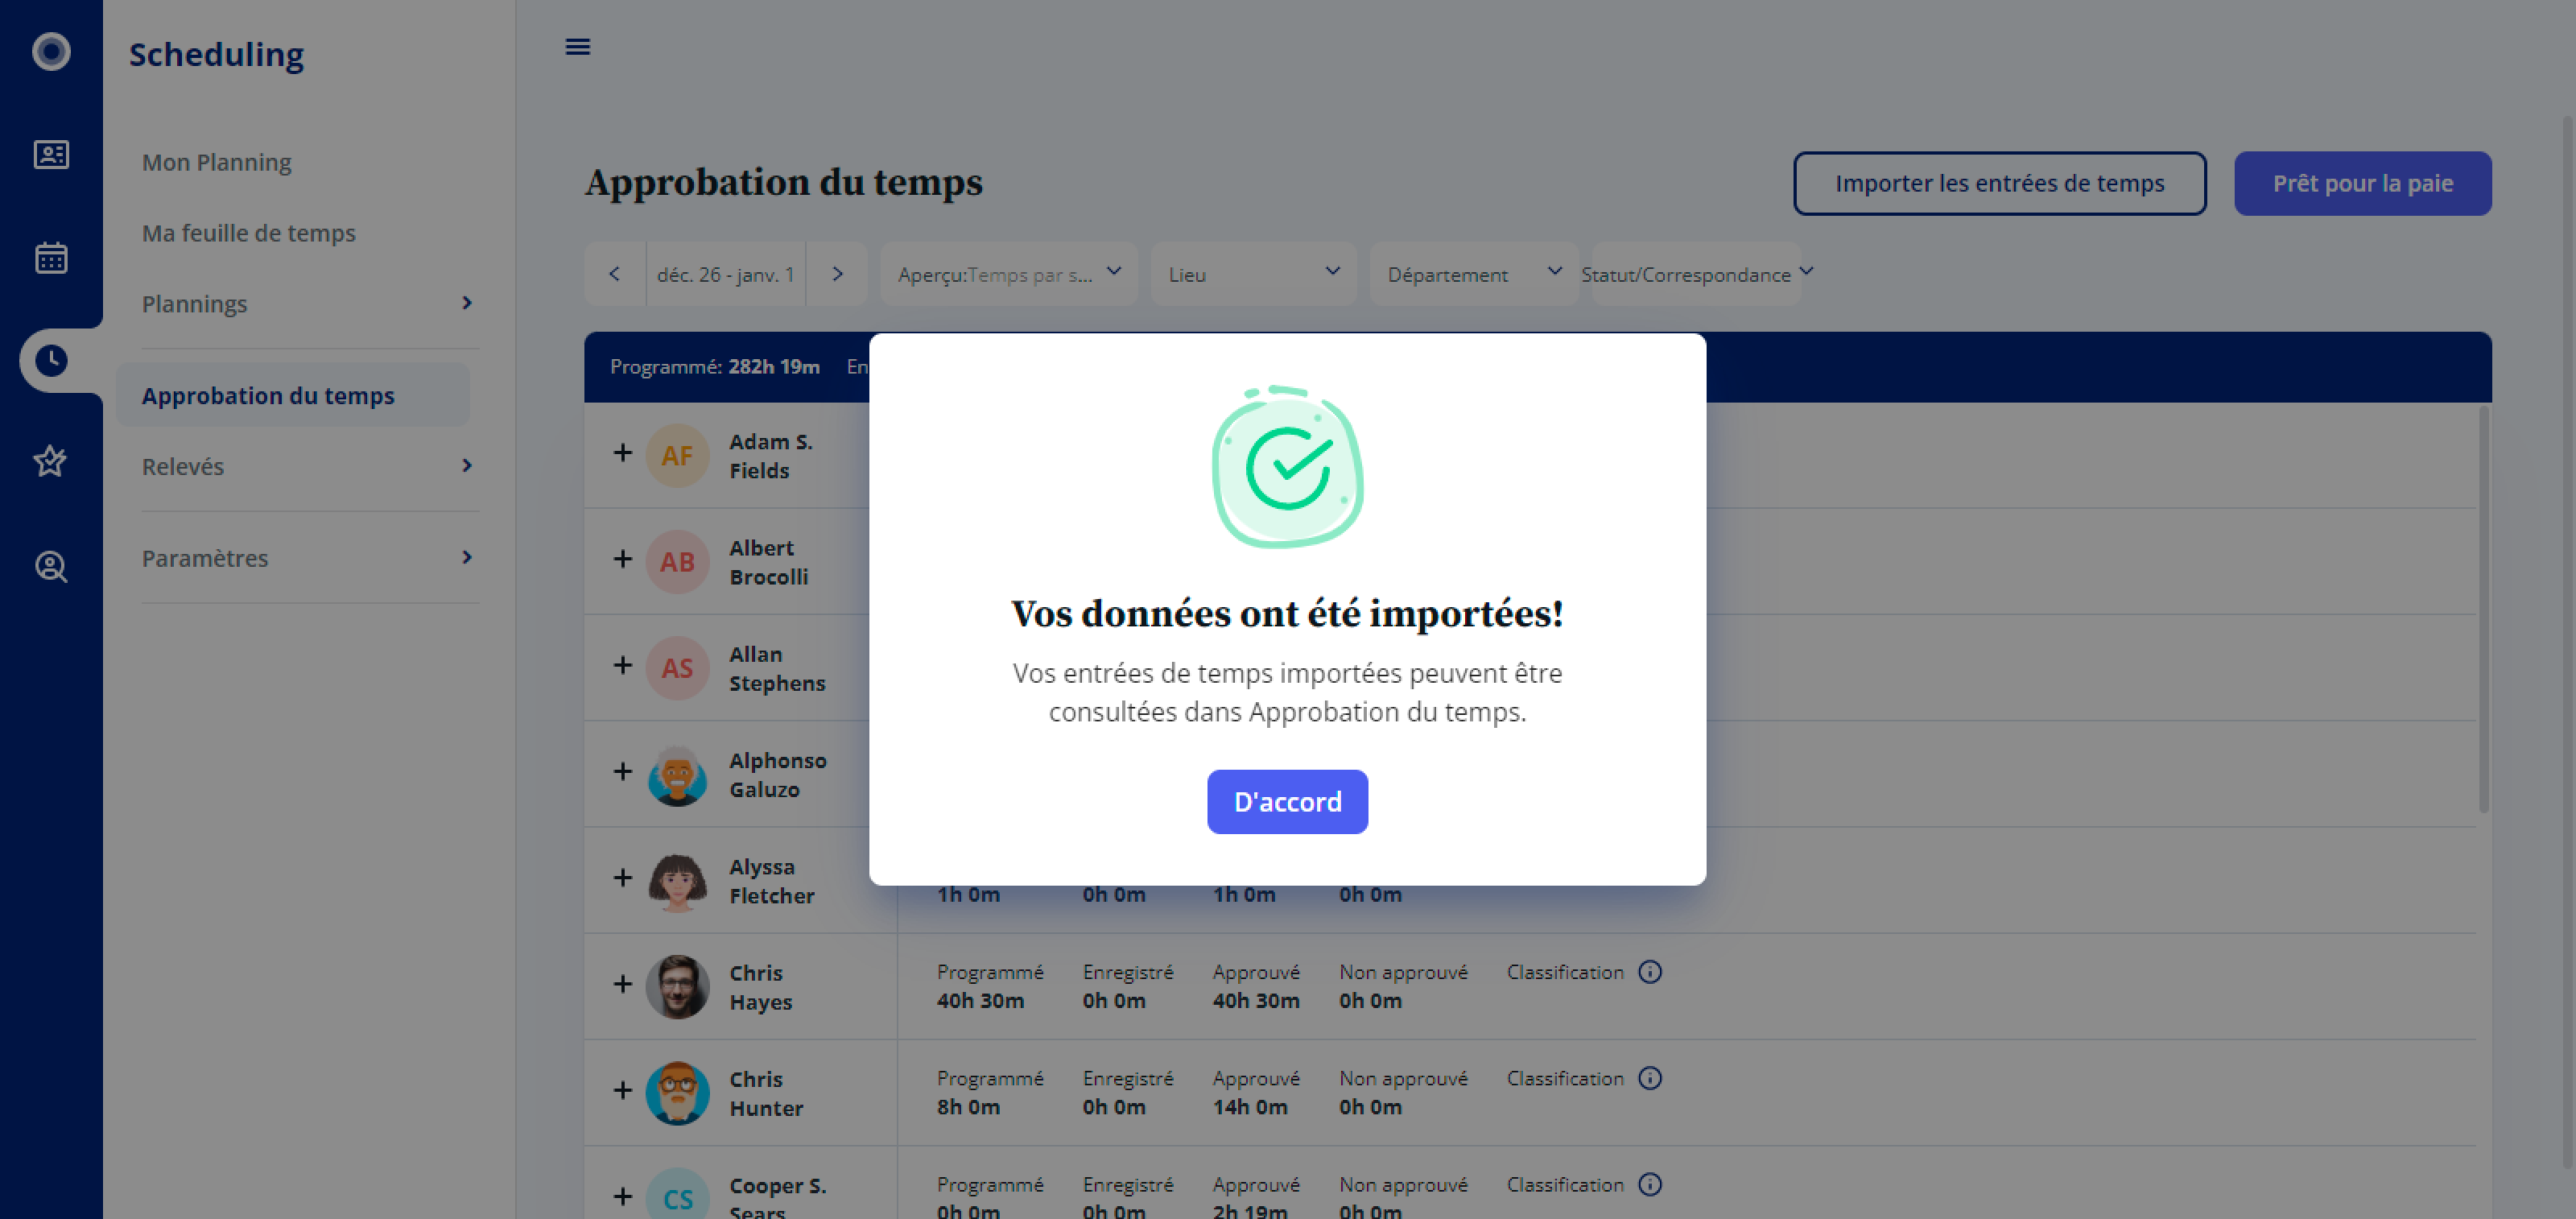Click the D'accord button in the dialog
This screenshot has width=2576, height=1219.
tap(1287, 802)
